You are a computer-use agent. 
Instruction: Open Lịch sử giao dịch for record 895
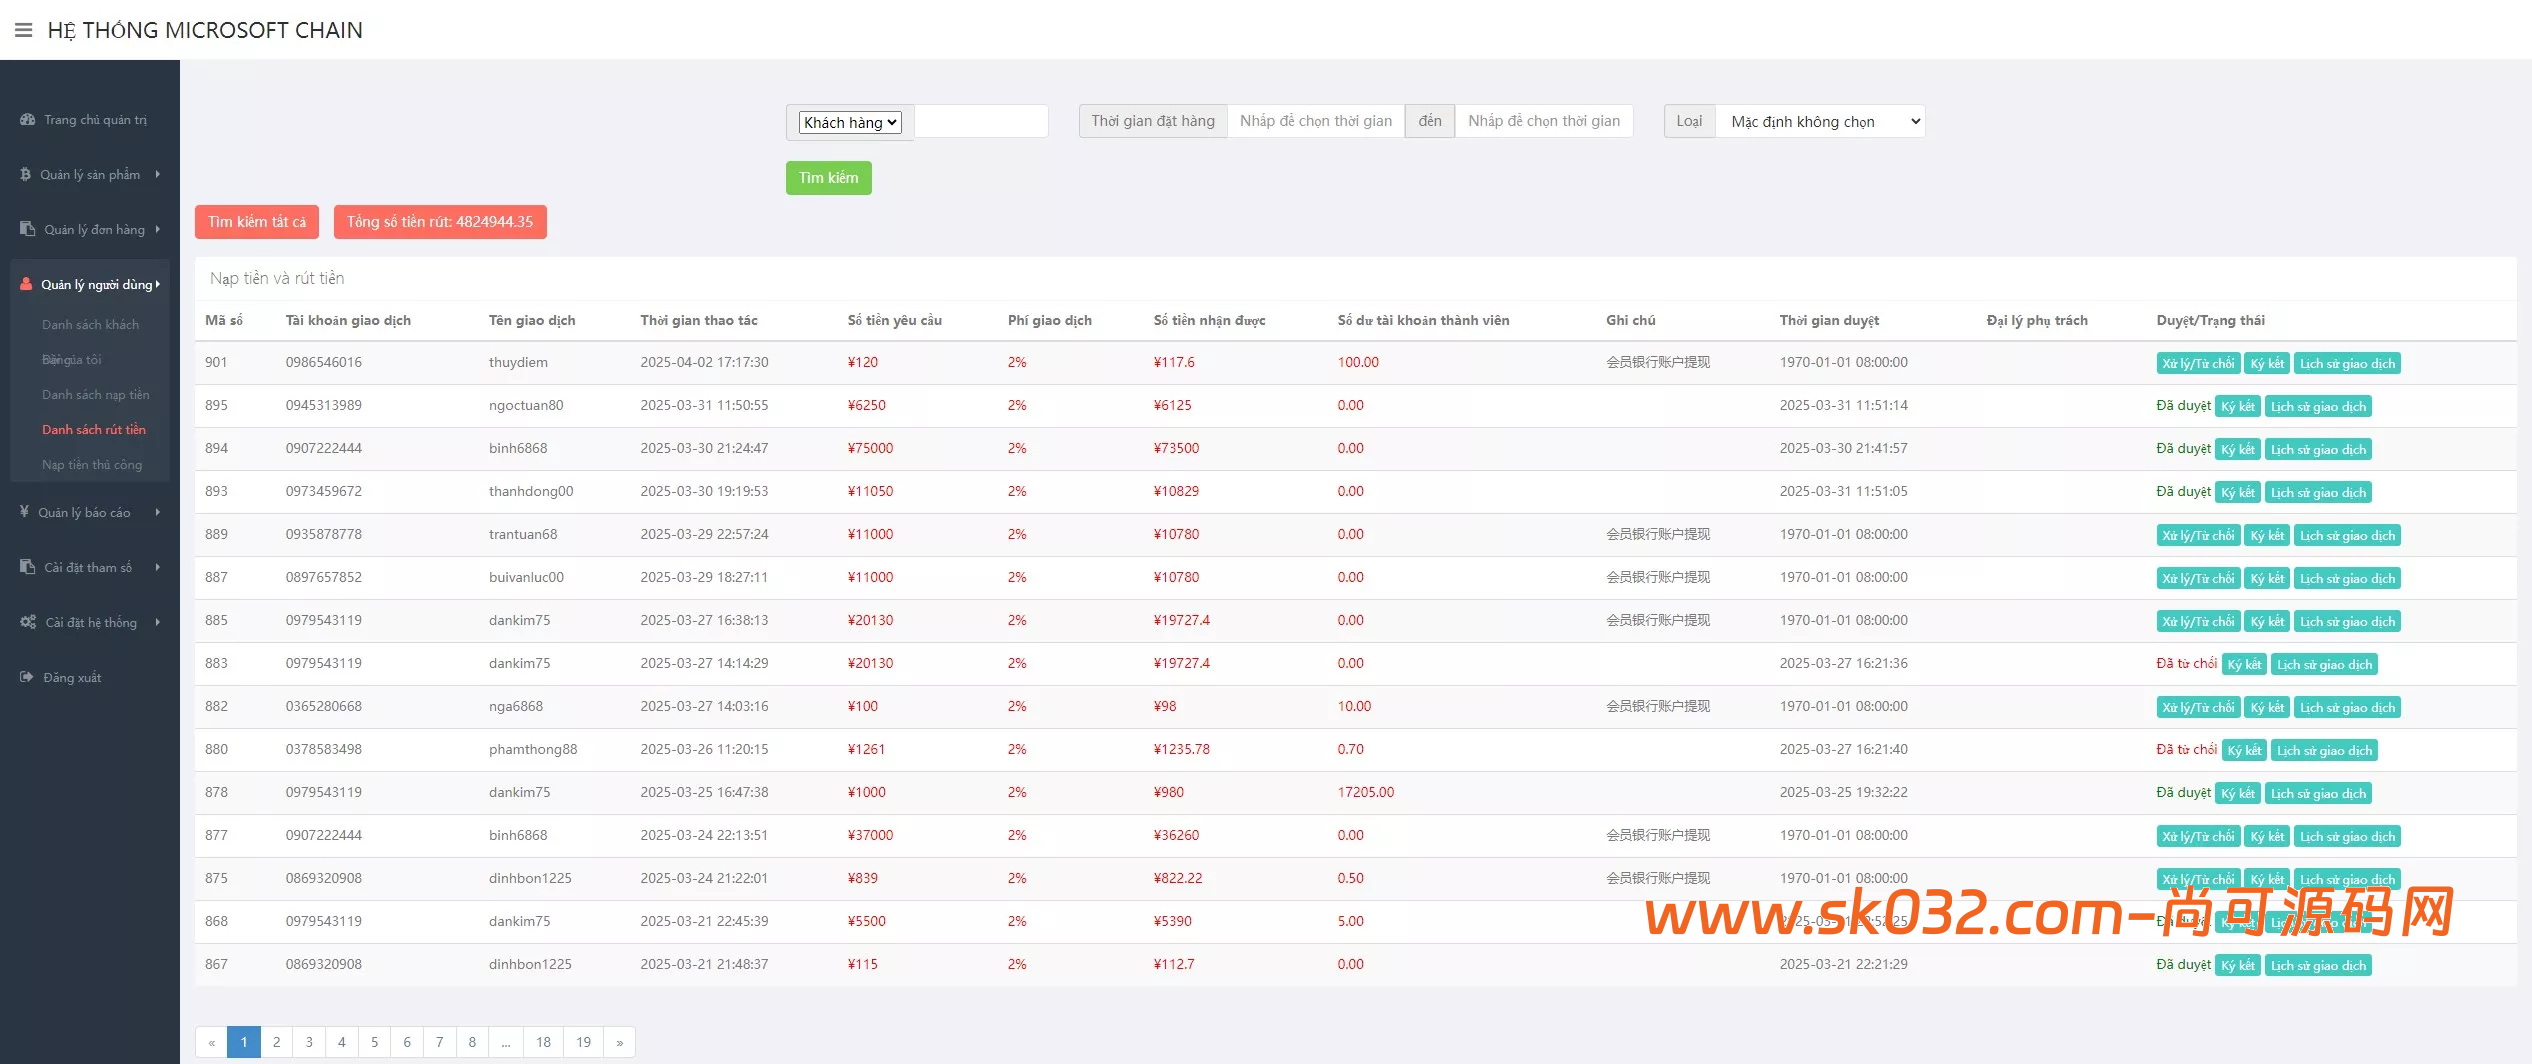click(2317, 407)
